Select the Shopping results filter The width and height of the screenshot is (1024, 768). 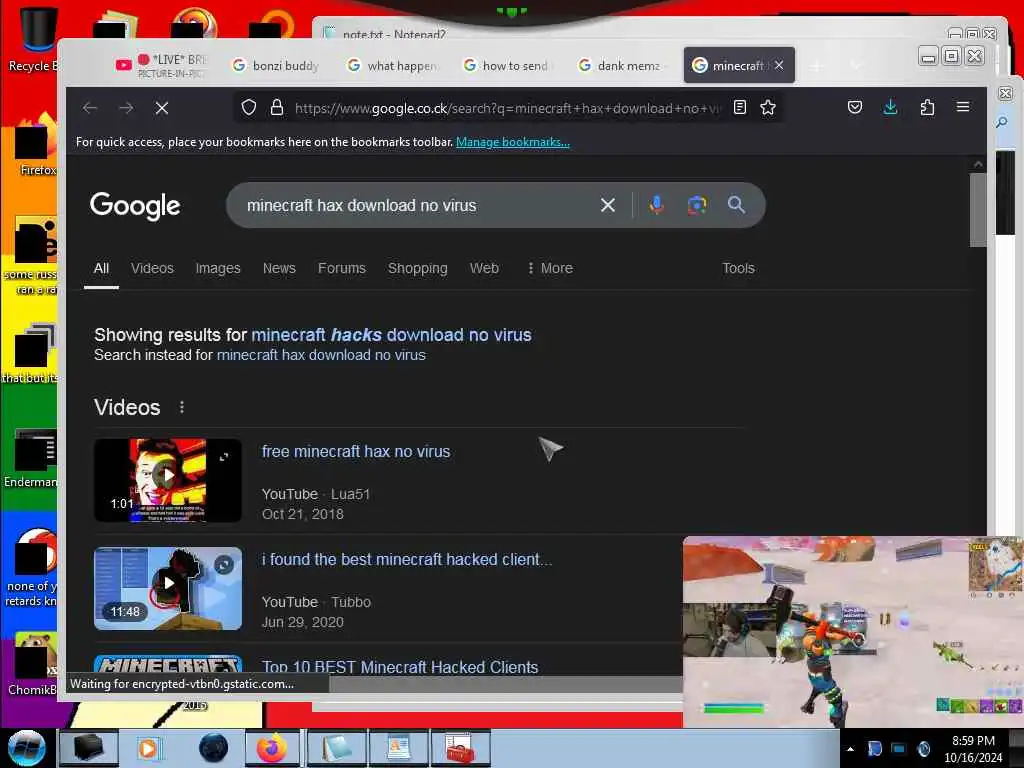coord(418,268)
